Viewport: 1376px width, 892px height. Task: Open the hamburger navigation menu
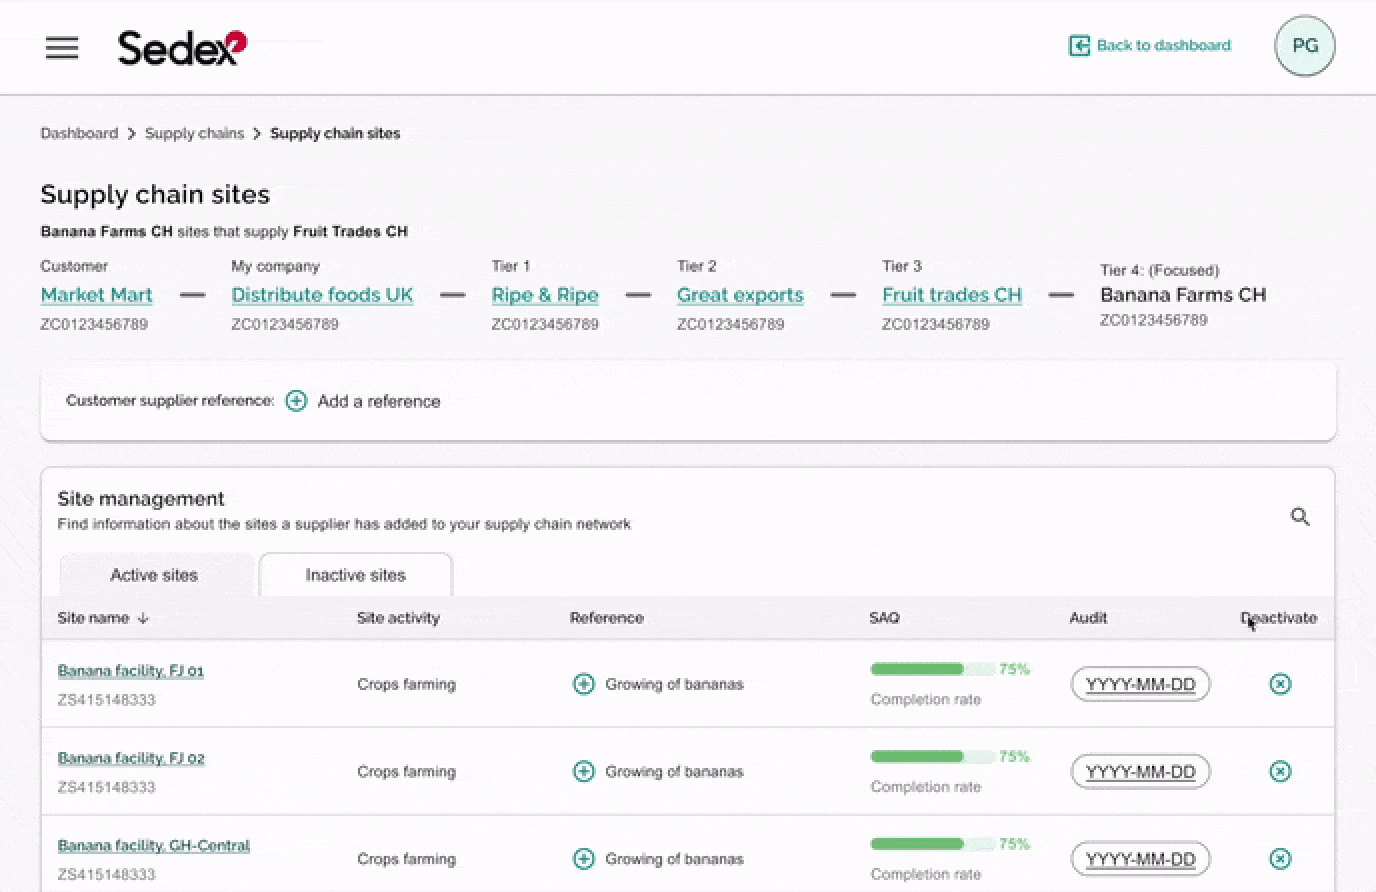coord(62,47)
